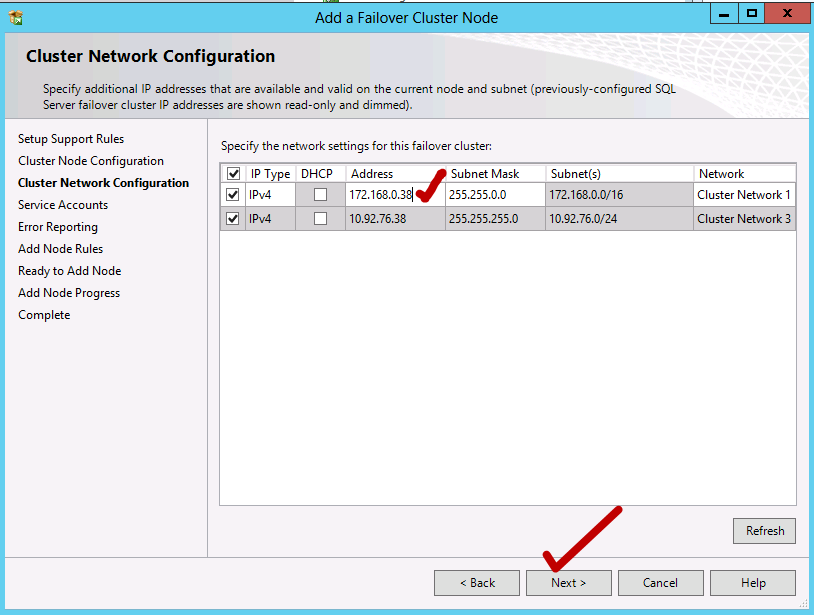Uncheck the IPv4 row for Cluster Network 1
Viewport: 814px width, 615px height.
[234, 195]
